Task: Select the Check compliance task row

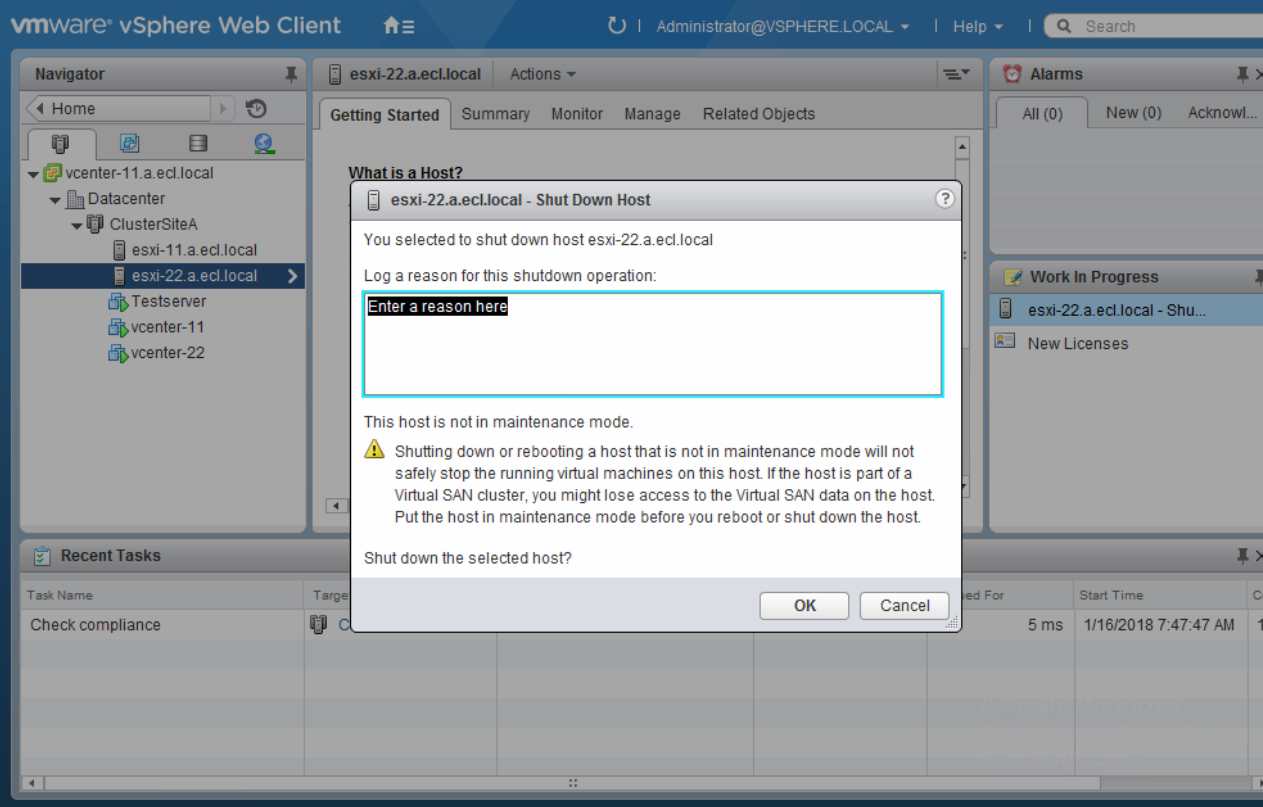Action: click(641, 625)
